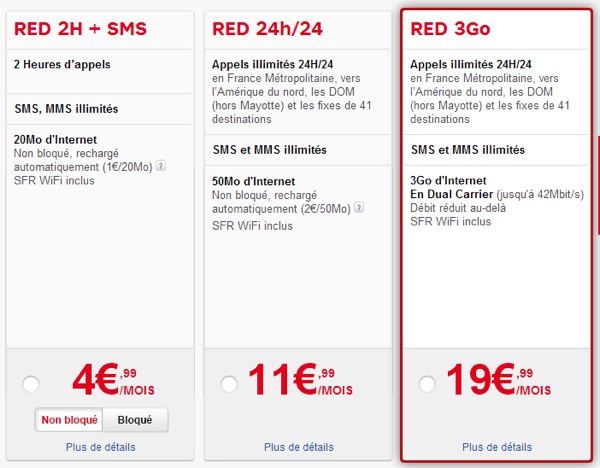Screen dimensions: 600x468
Task: Switch to the Bloqué option
Action: click(x=135, y=420)
